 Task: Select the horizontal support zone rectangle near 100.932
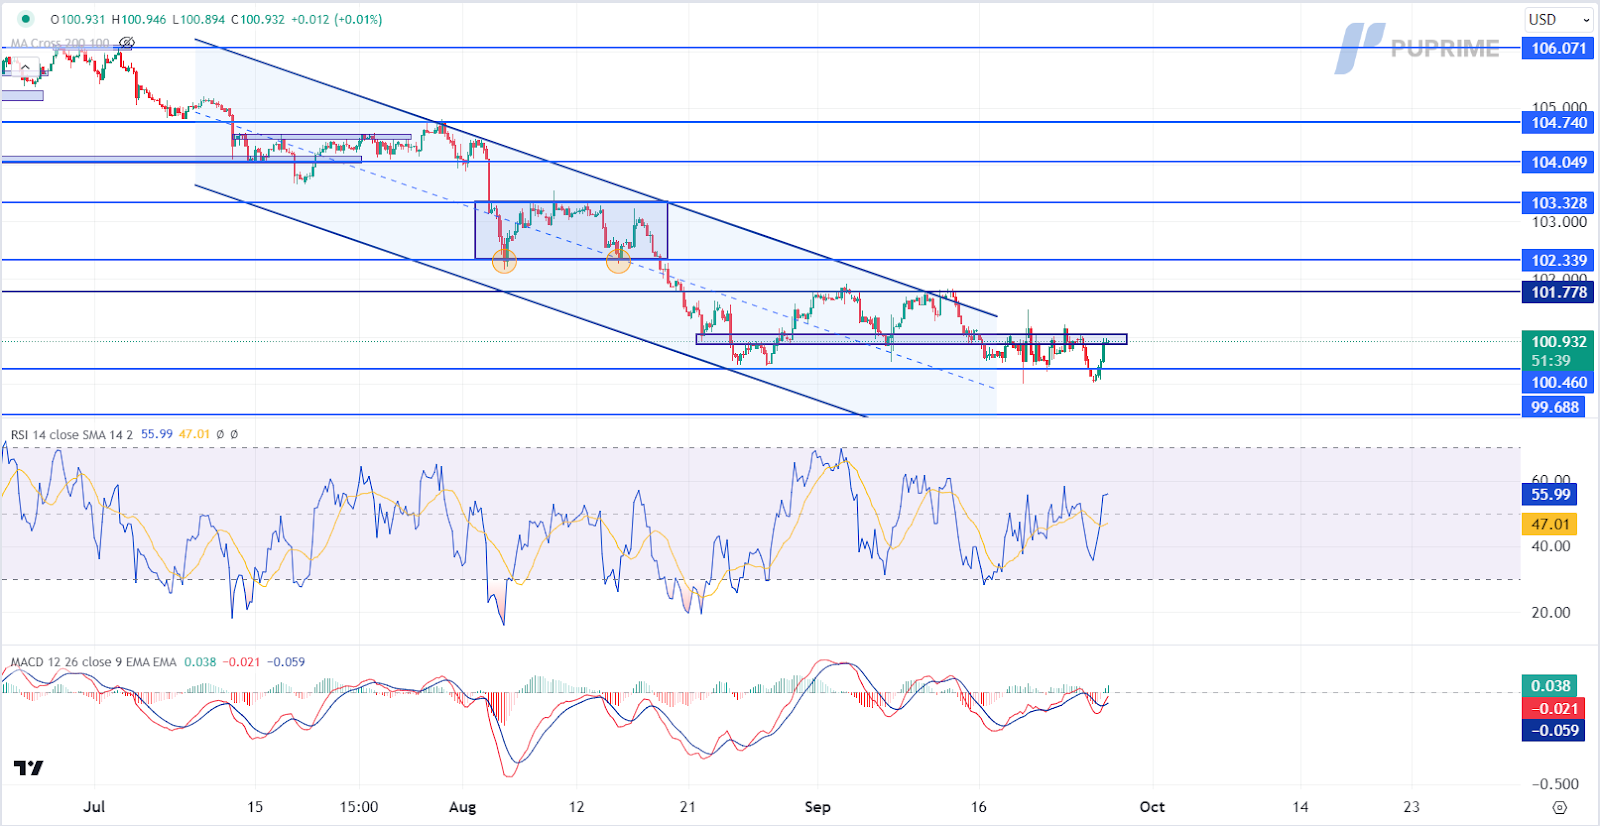pos(911,339)
